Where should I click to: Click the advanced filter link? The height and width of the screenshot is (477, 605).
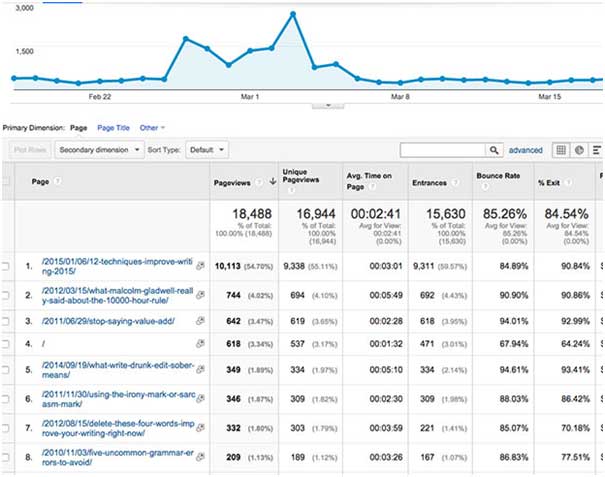click(525, 150)
